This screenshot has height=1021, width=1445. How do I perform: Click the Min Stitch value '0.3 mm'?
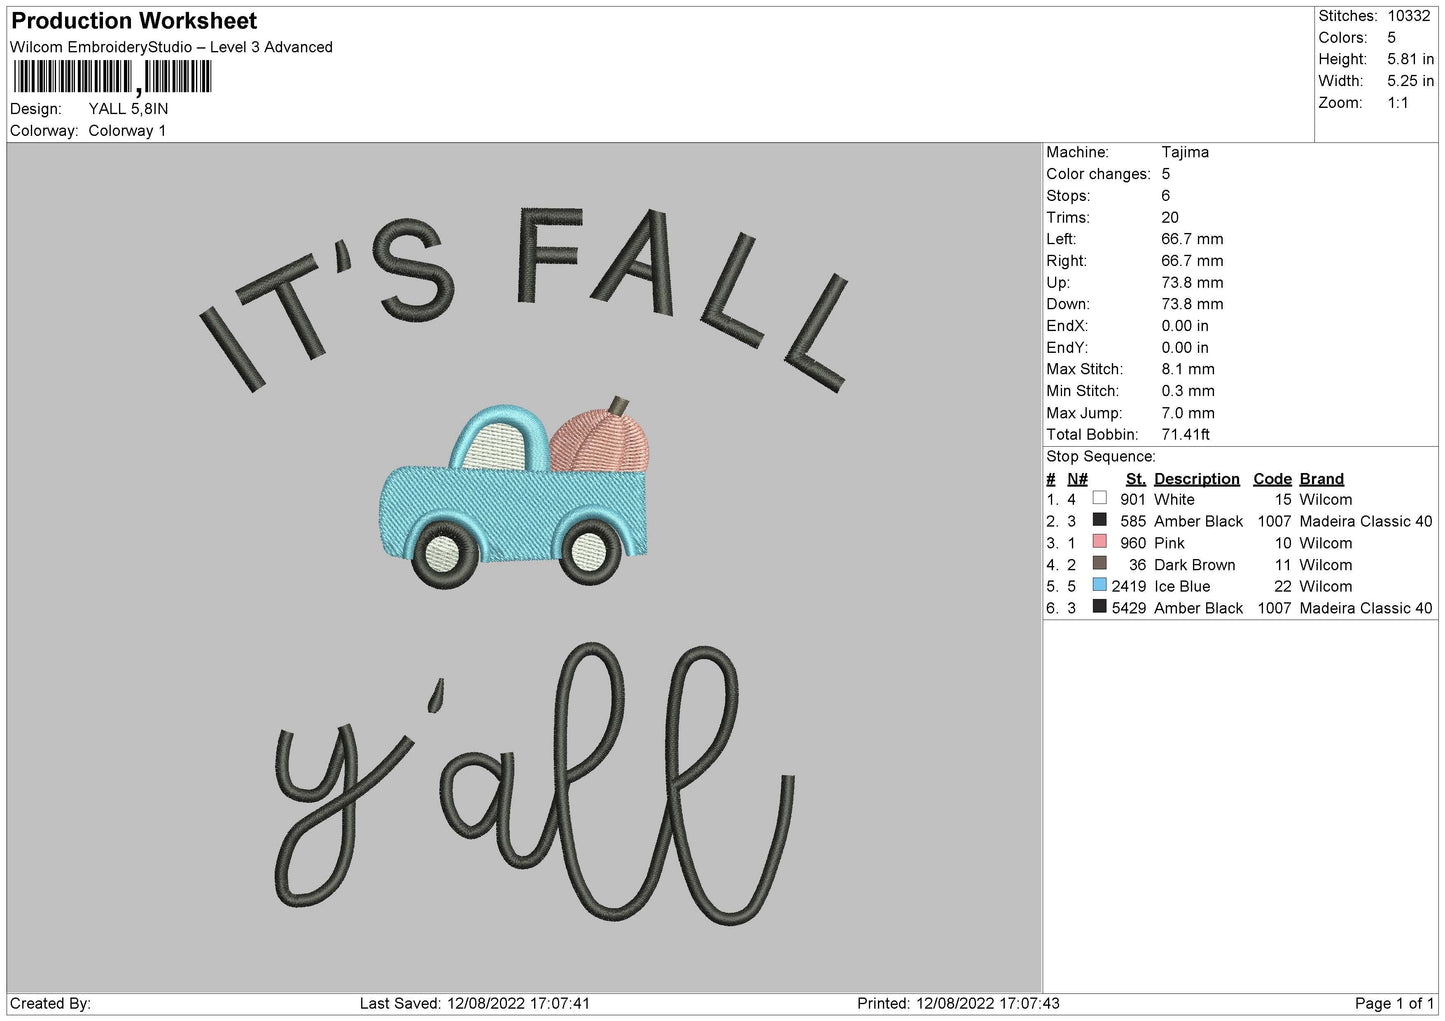click(x=1188, y=391)
